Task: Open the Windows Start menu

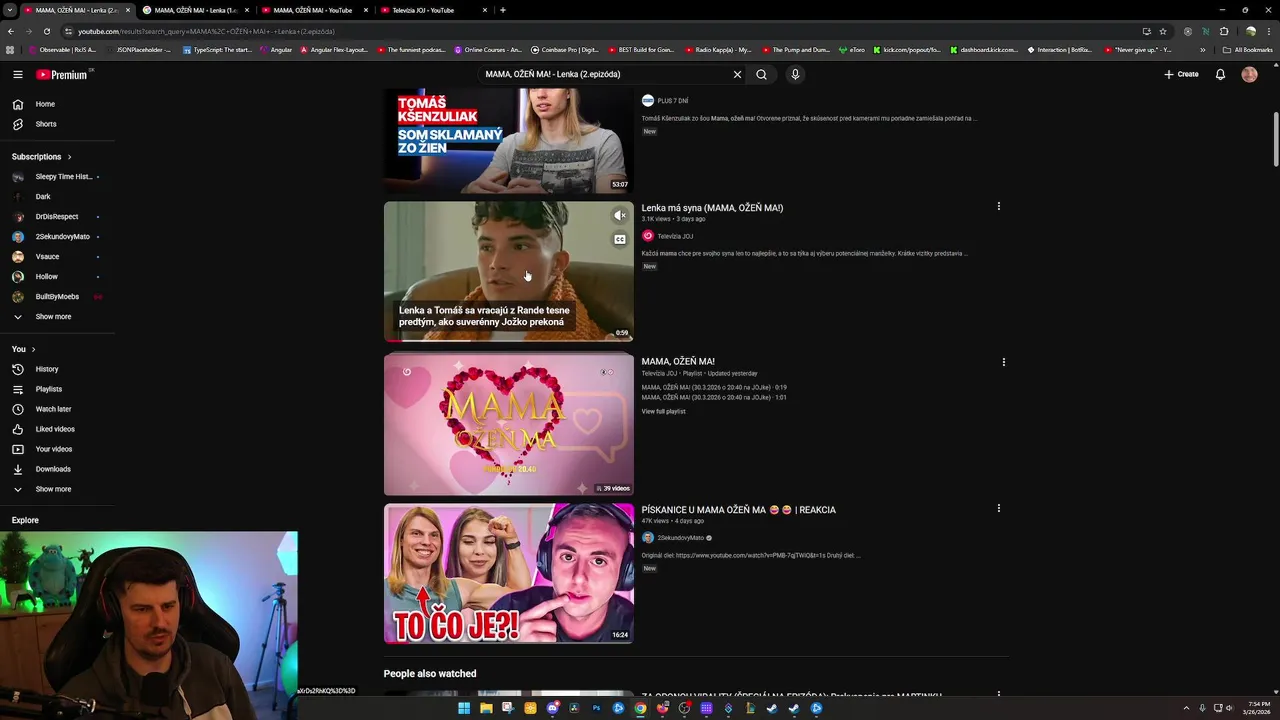Action: point(464,708)
